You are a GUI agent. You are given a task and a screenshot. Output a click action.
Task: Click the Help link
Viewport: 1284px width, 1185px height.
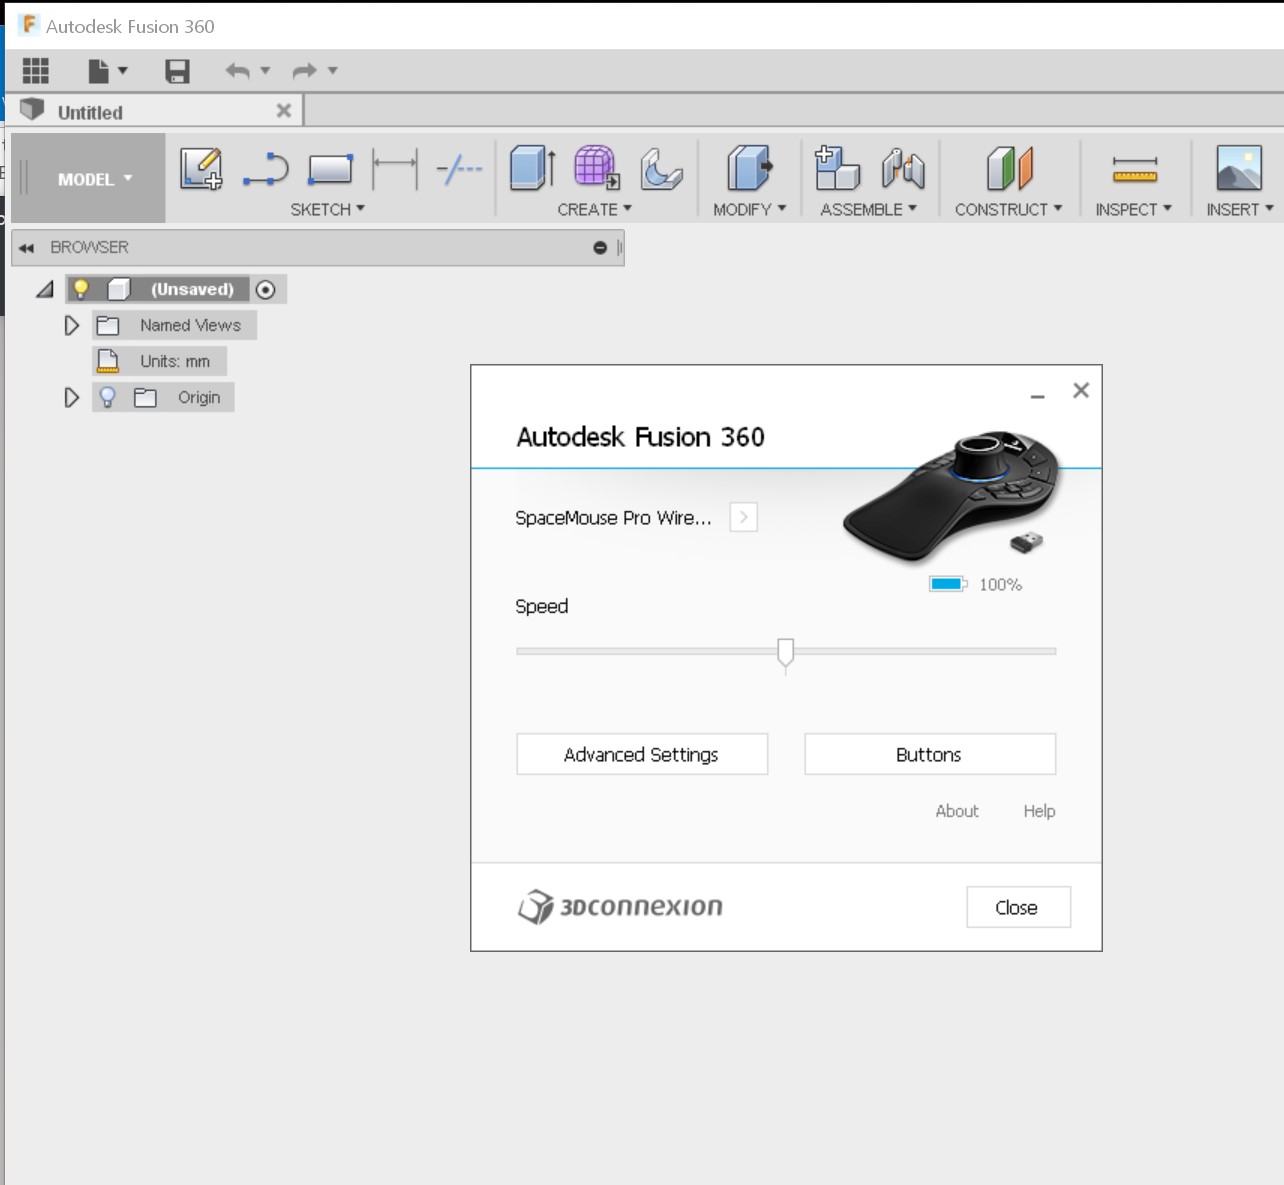(1039, 811)
